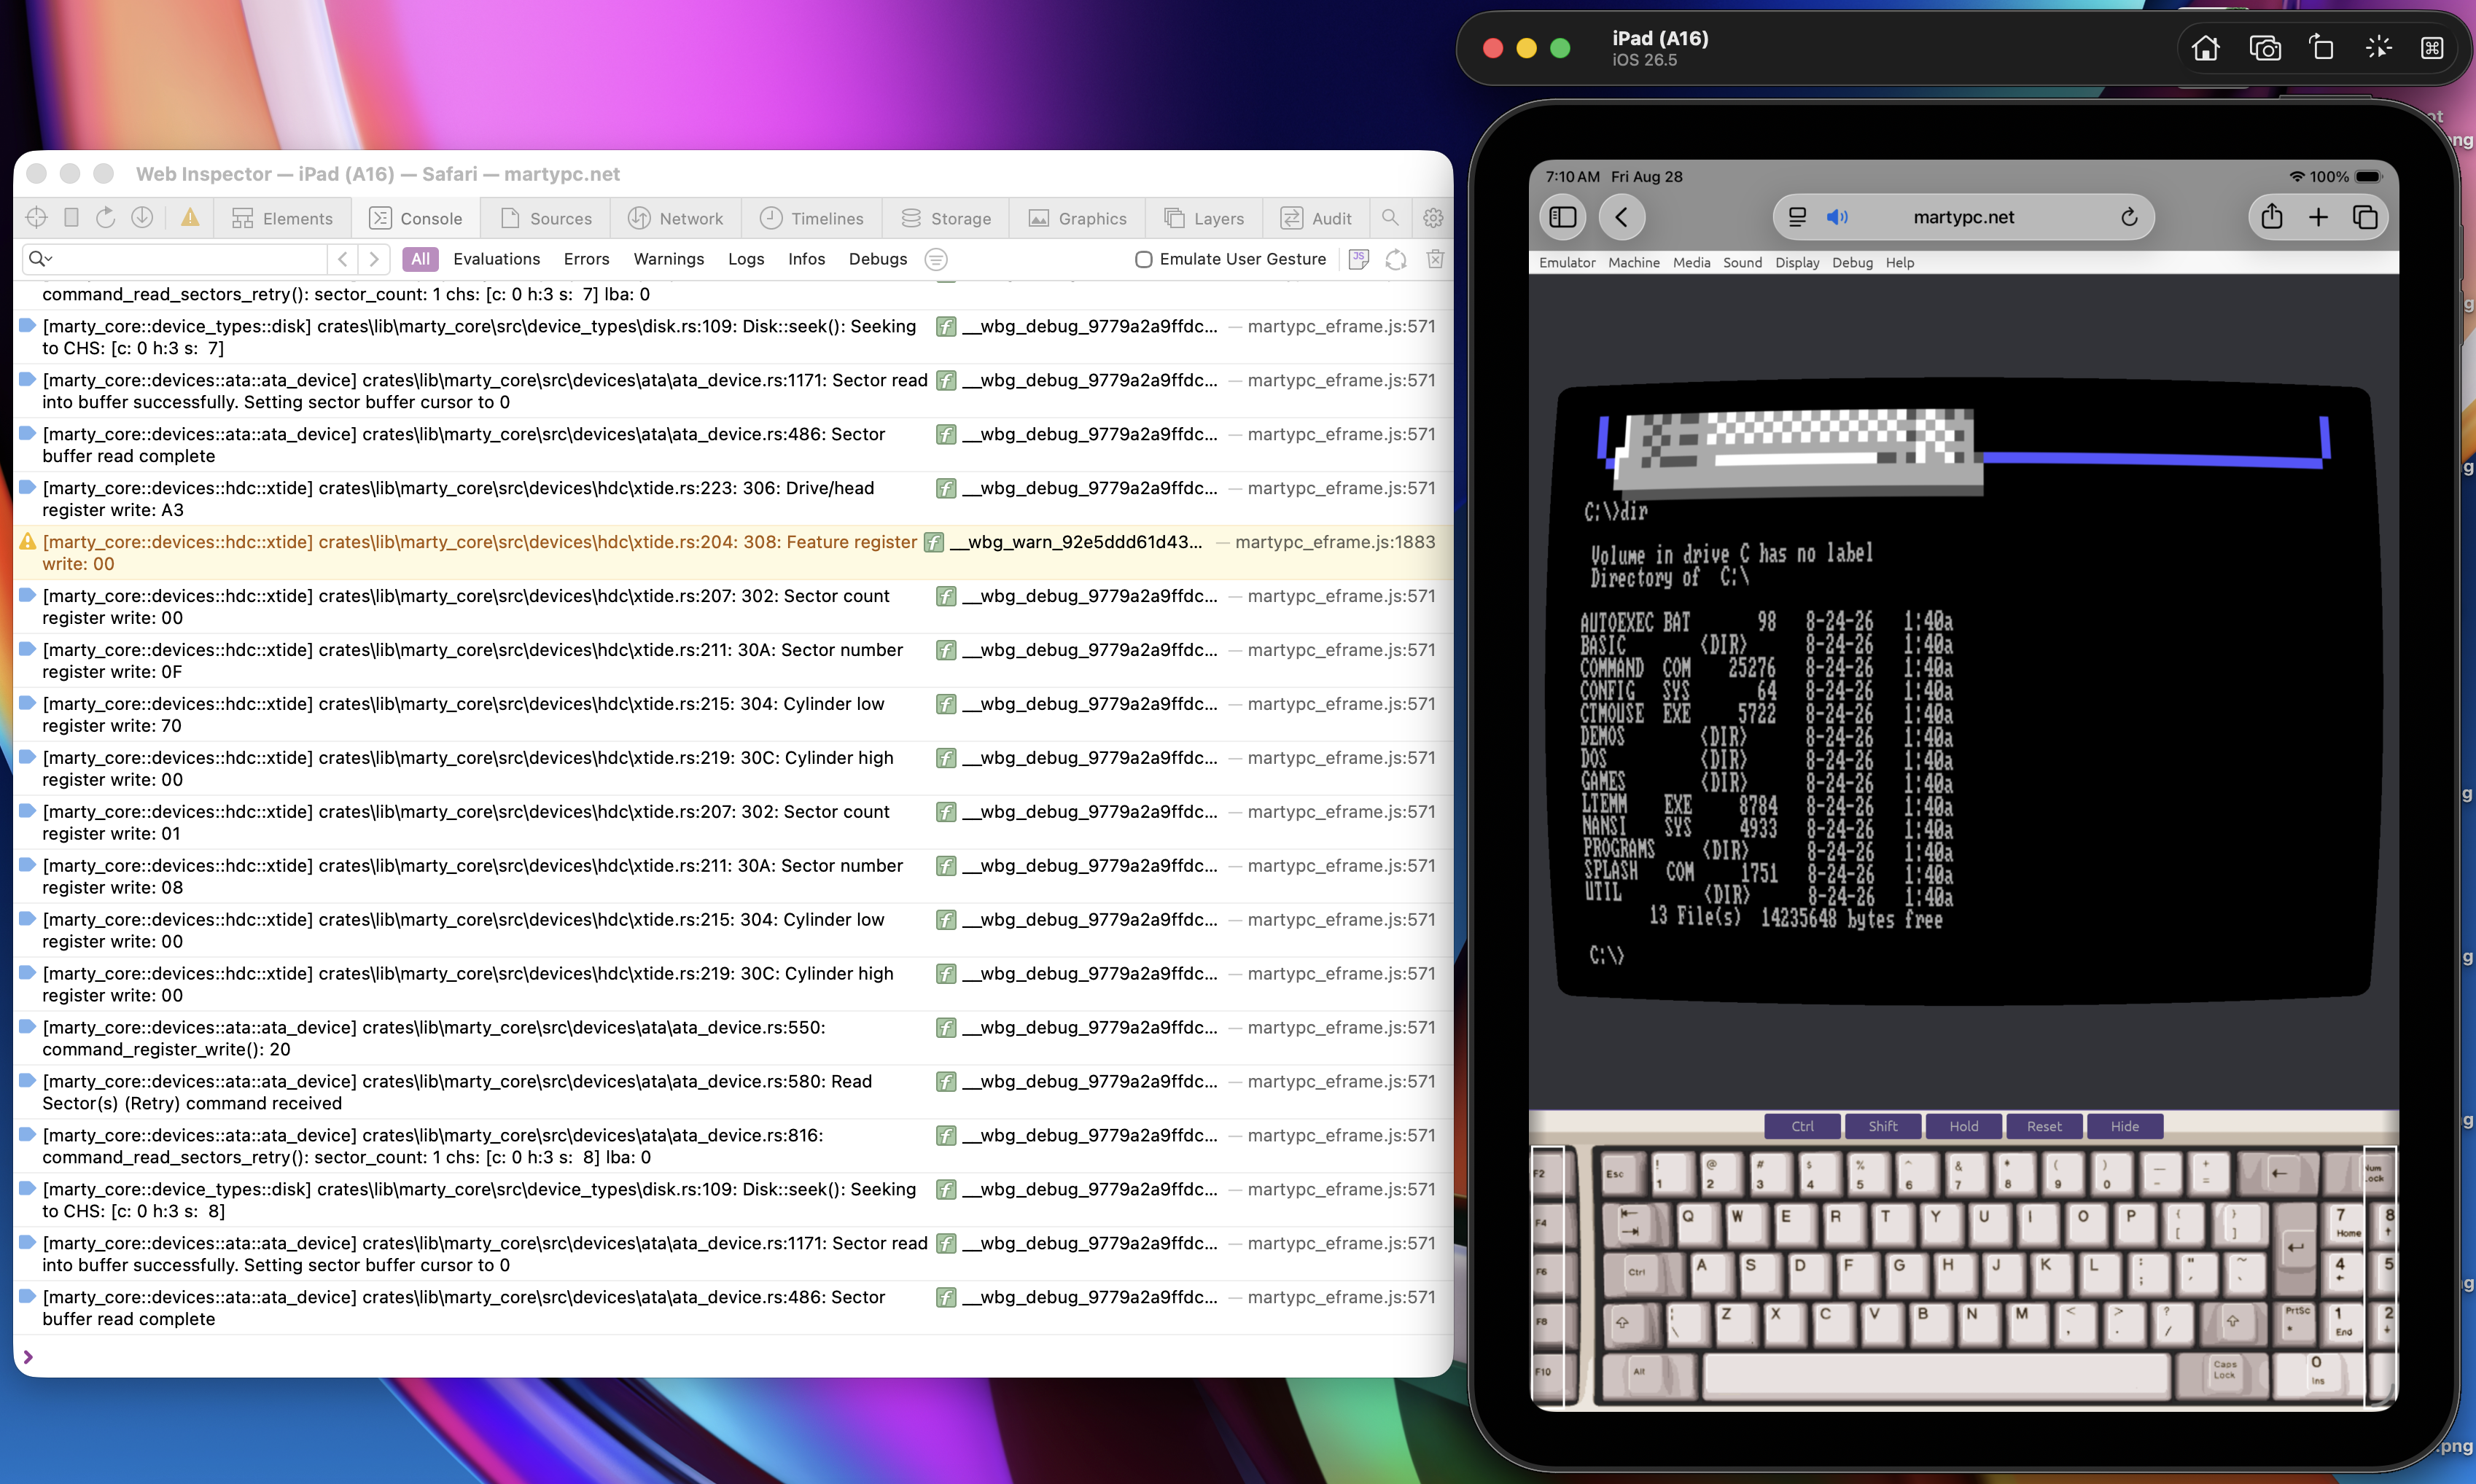The width and height of the screenshot is (2476, 1484).
Task: Open the console filter magnifier dropdown
Action: point(40,259)
